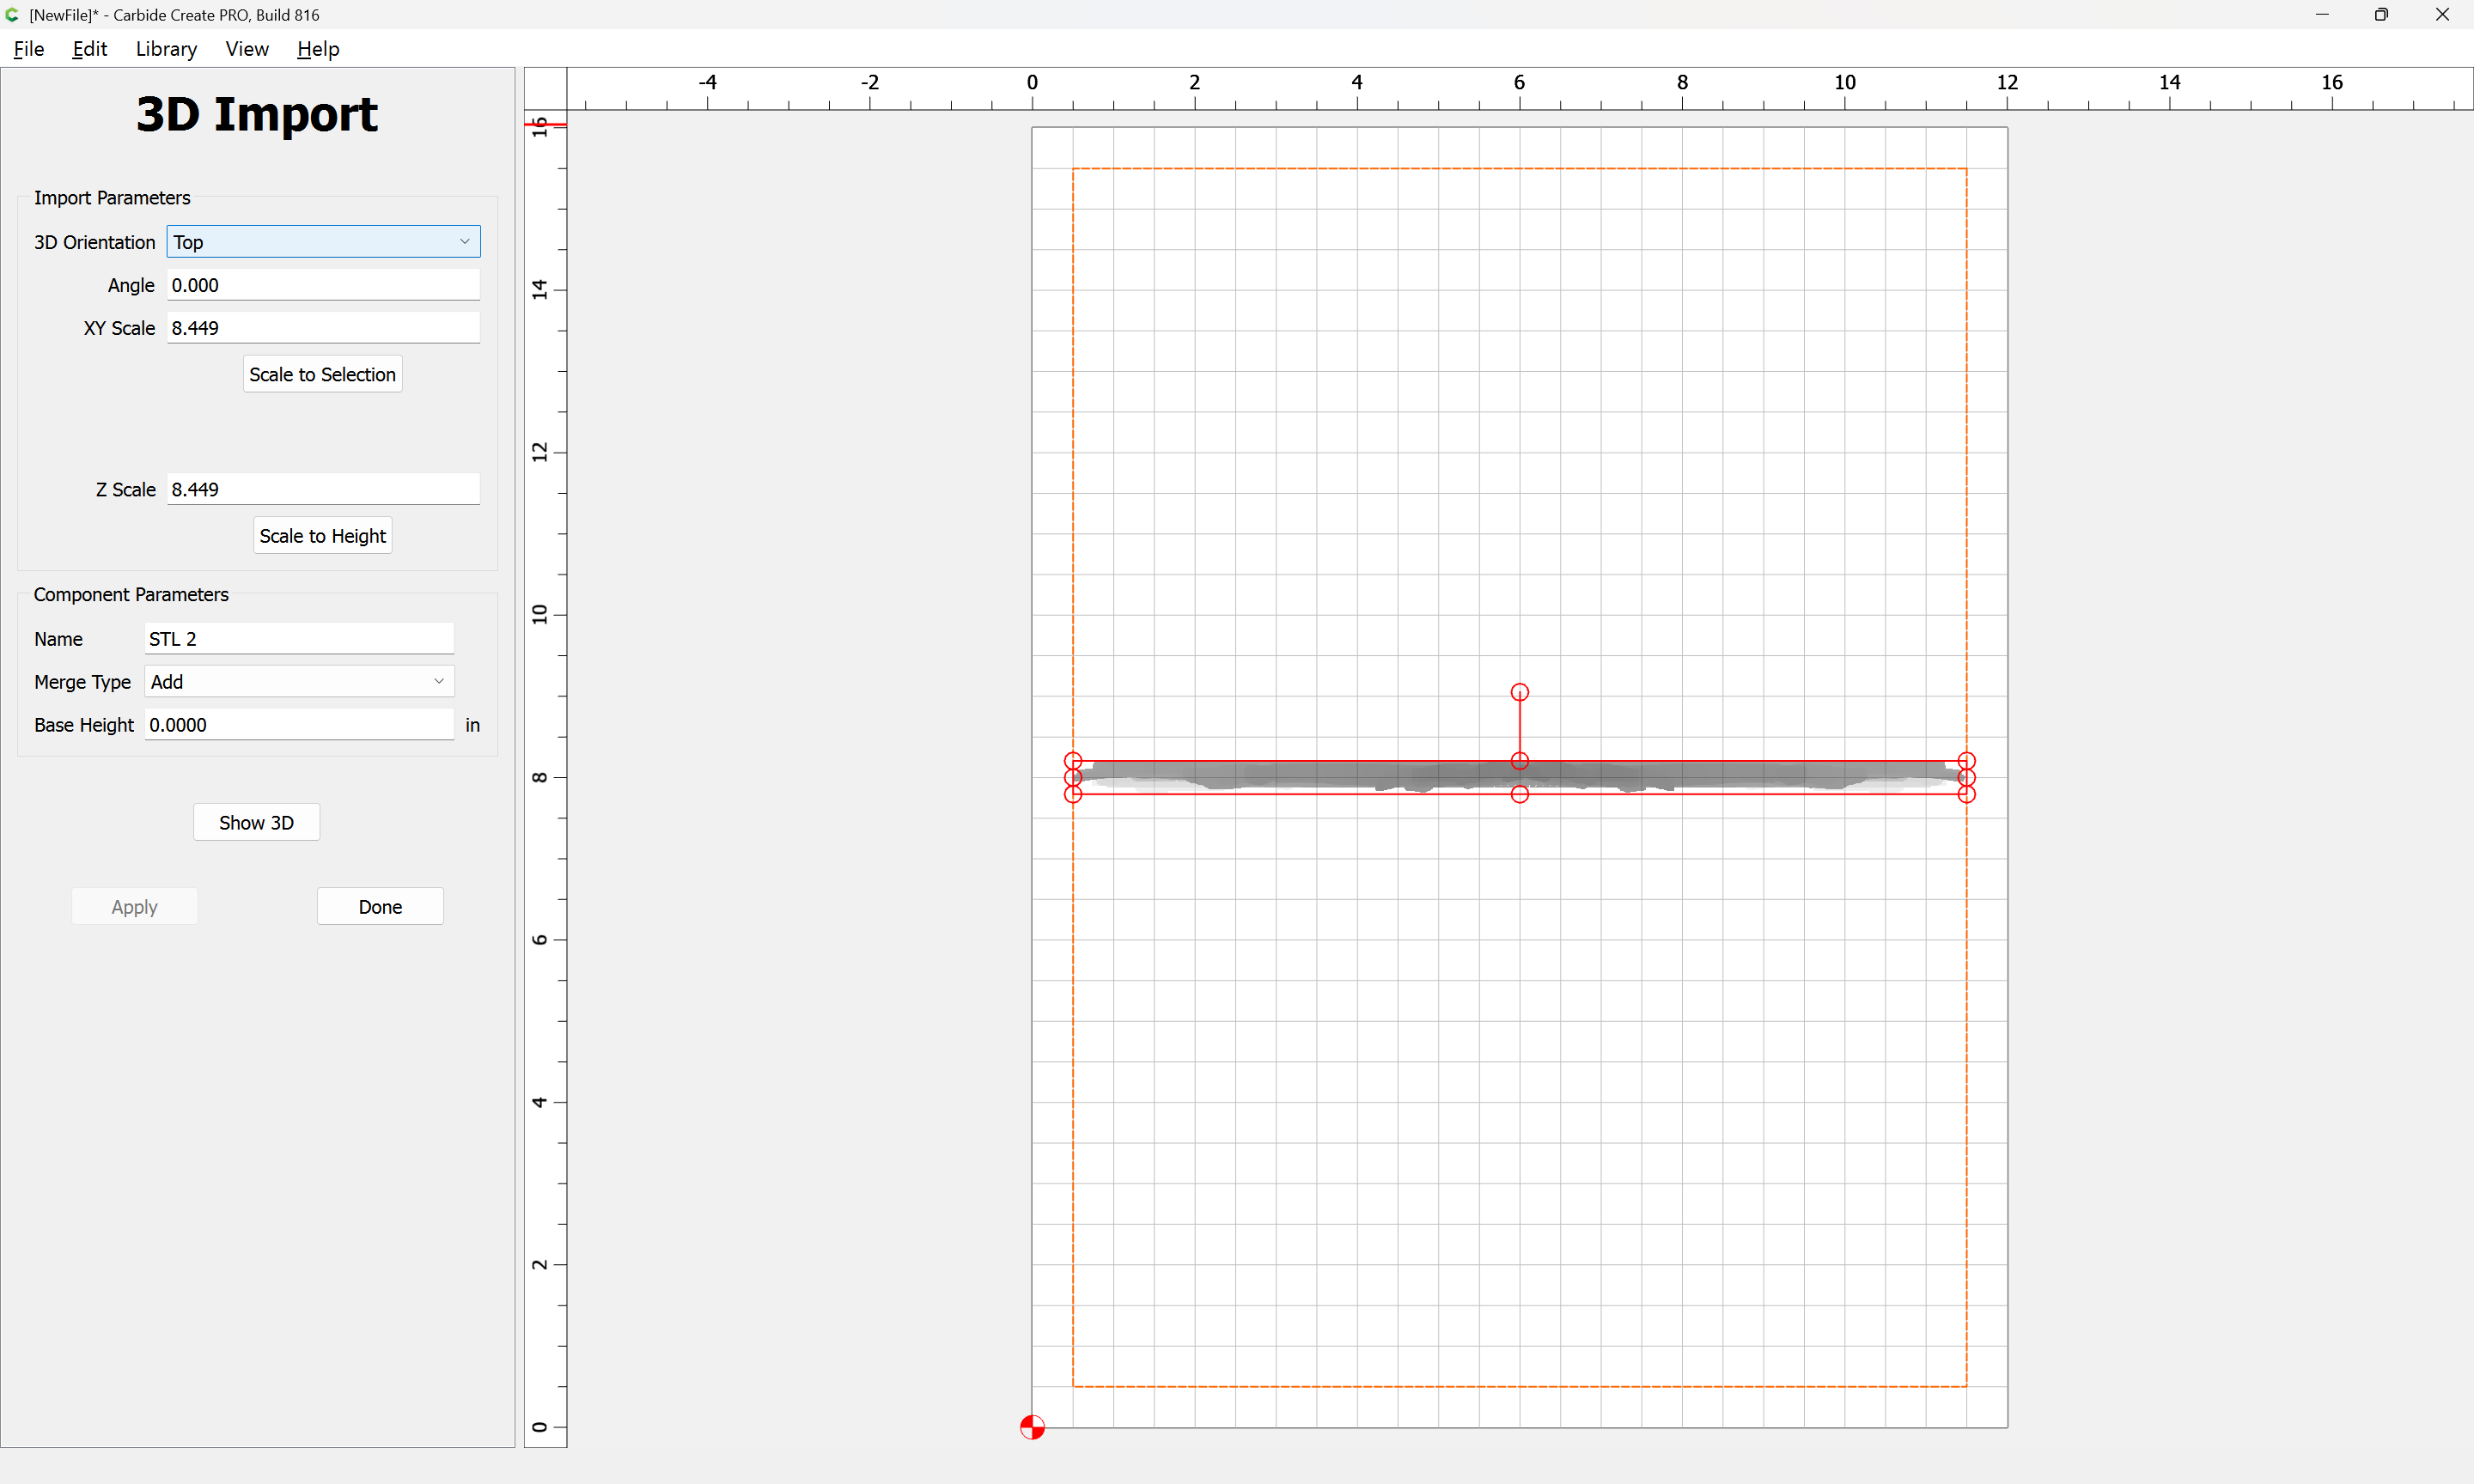Click the bottom-left selection handle of model
This screenshot has height=1484, width=2474.
[x=1073, y=794]
